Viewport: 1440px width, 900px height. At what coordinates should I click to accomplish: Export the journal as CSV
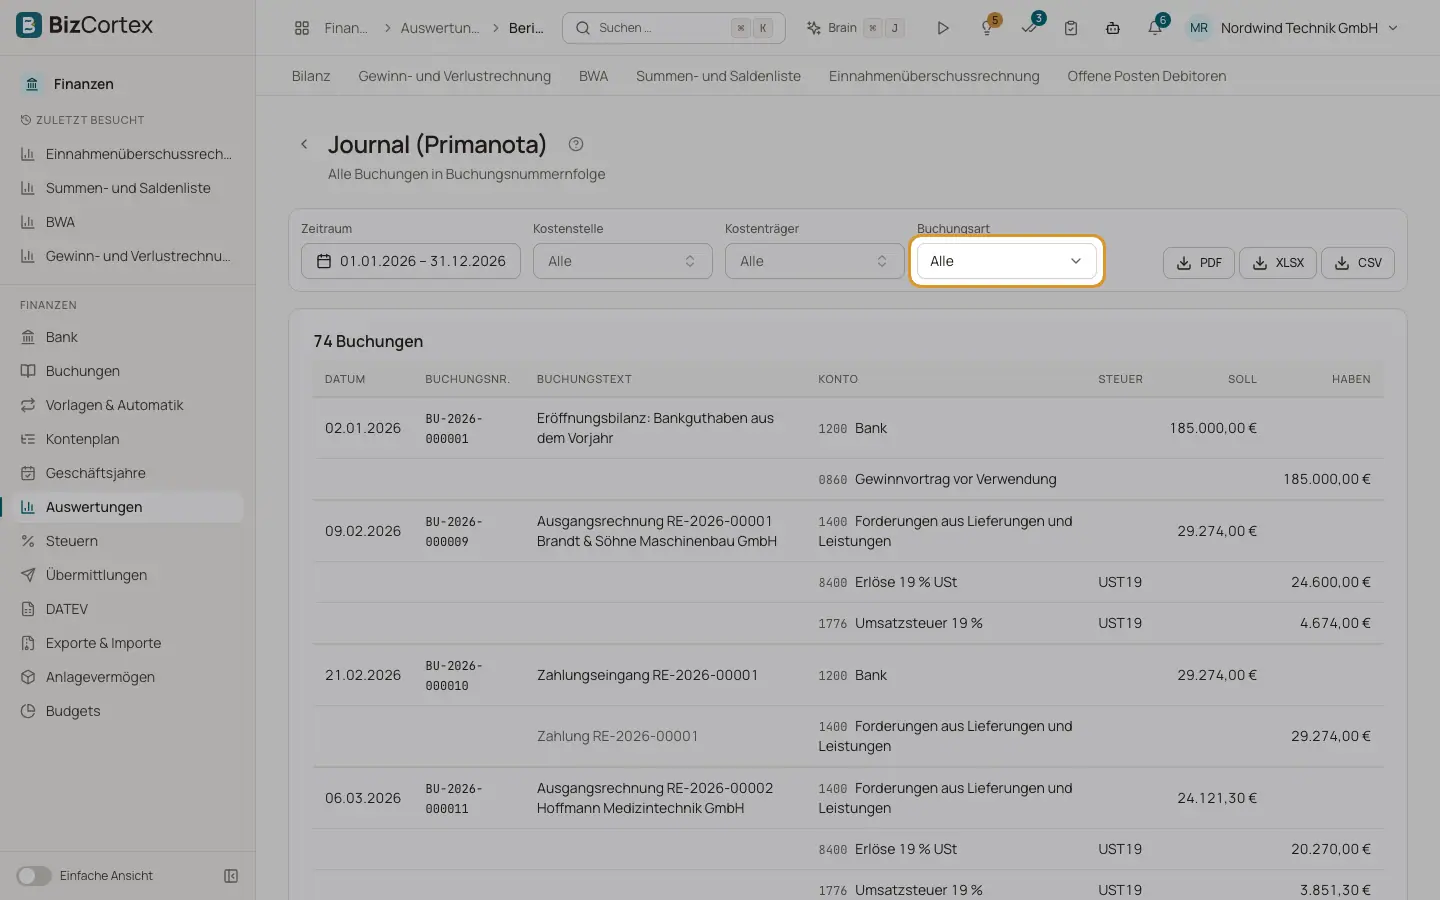coord(1358,263)
